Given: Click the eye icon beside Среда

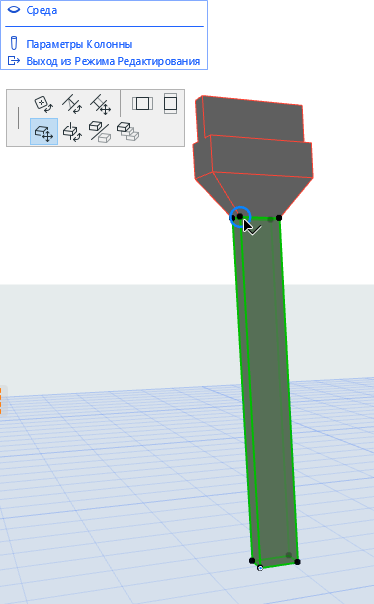Looking at the screenshot, I should point(14,10).
